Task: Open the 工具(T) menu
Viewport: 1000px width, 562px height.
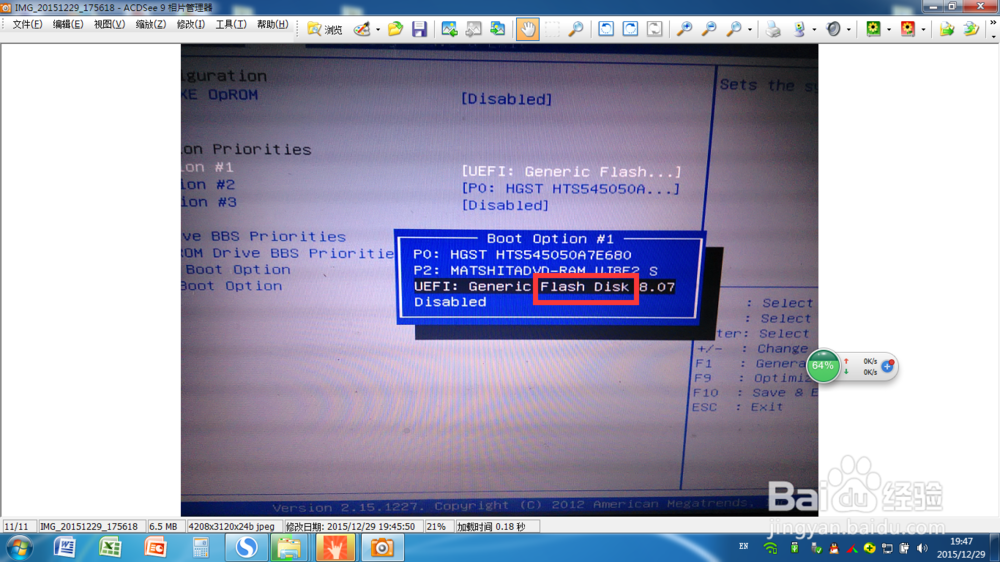Action: pos(231,24)
